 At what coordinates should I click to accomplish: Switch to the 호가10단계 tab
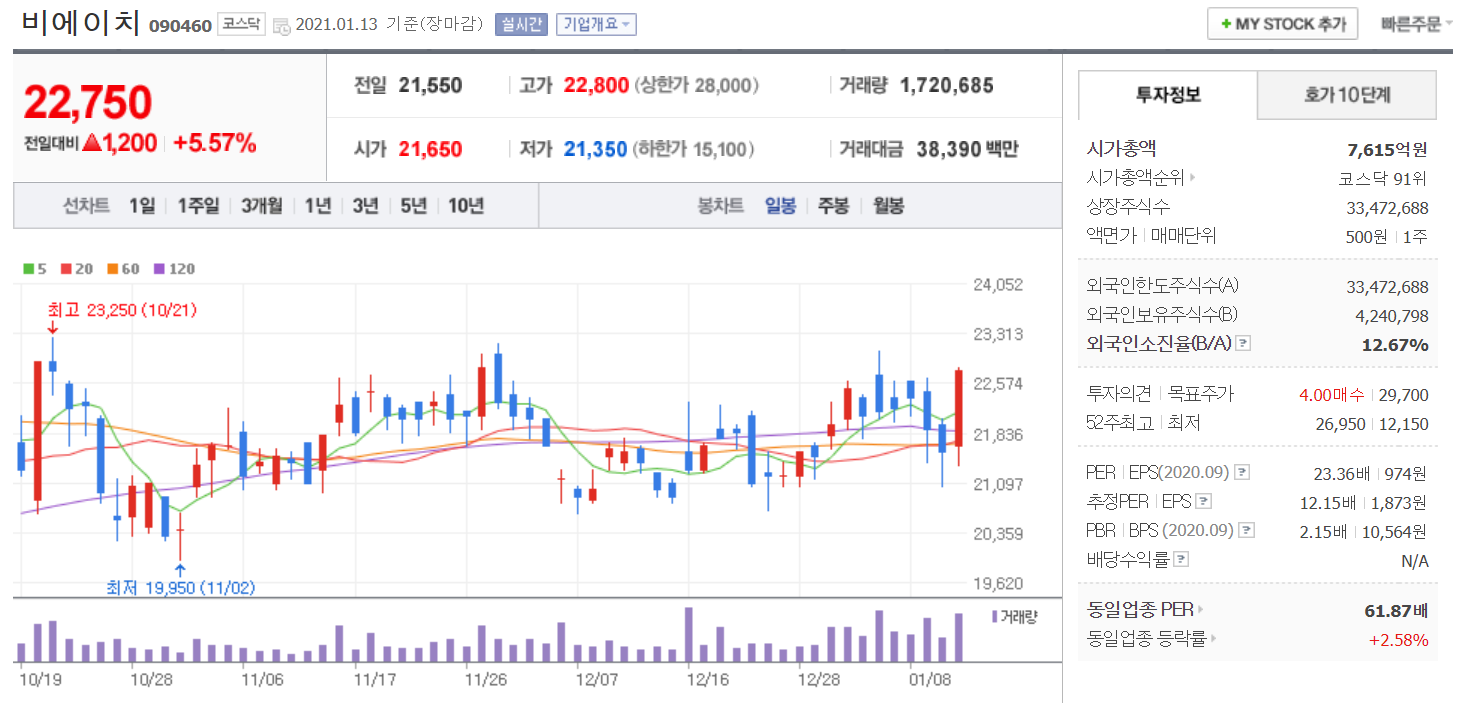[x=1346, y=95]
